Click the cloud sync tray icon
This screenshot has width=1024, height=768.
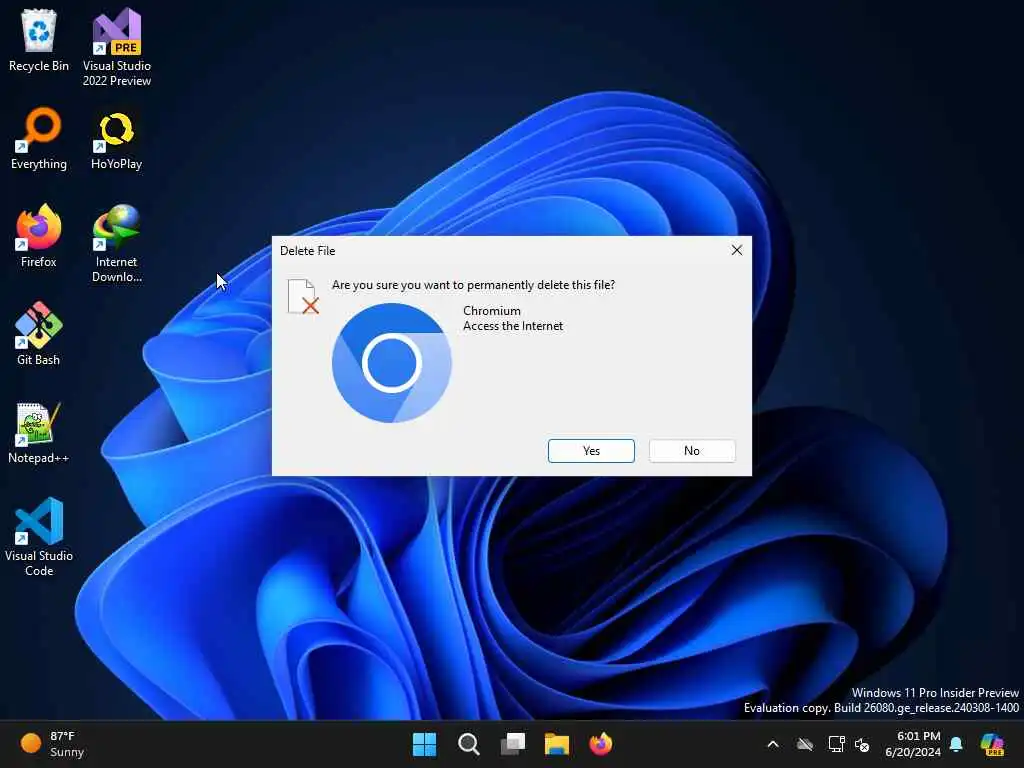(x=805, y=744)
